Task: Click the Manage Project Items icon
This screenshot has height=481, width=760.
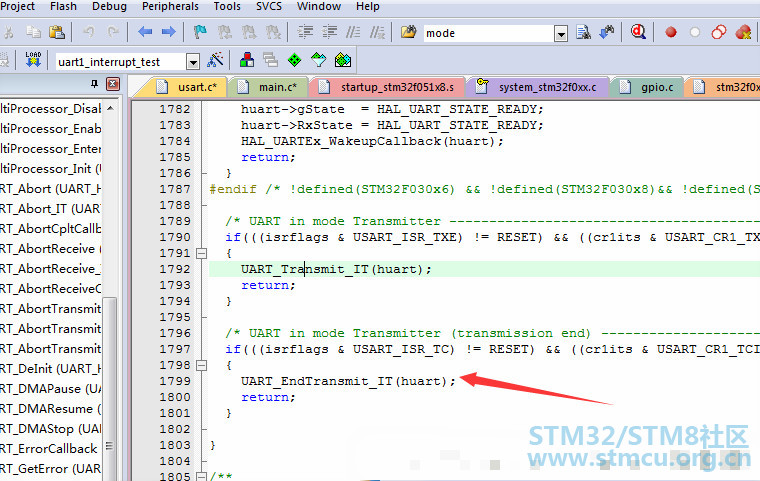Action: click(244, 61)
